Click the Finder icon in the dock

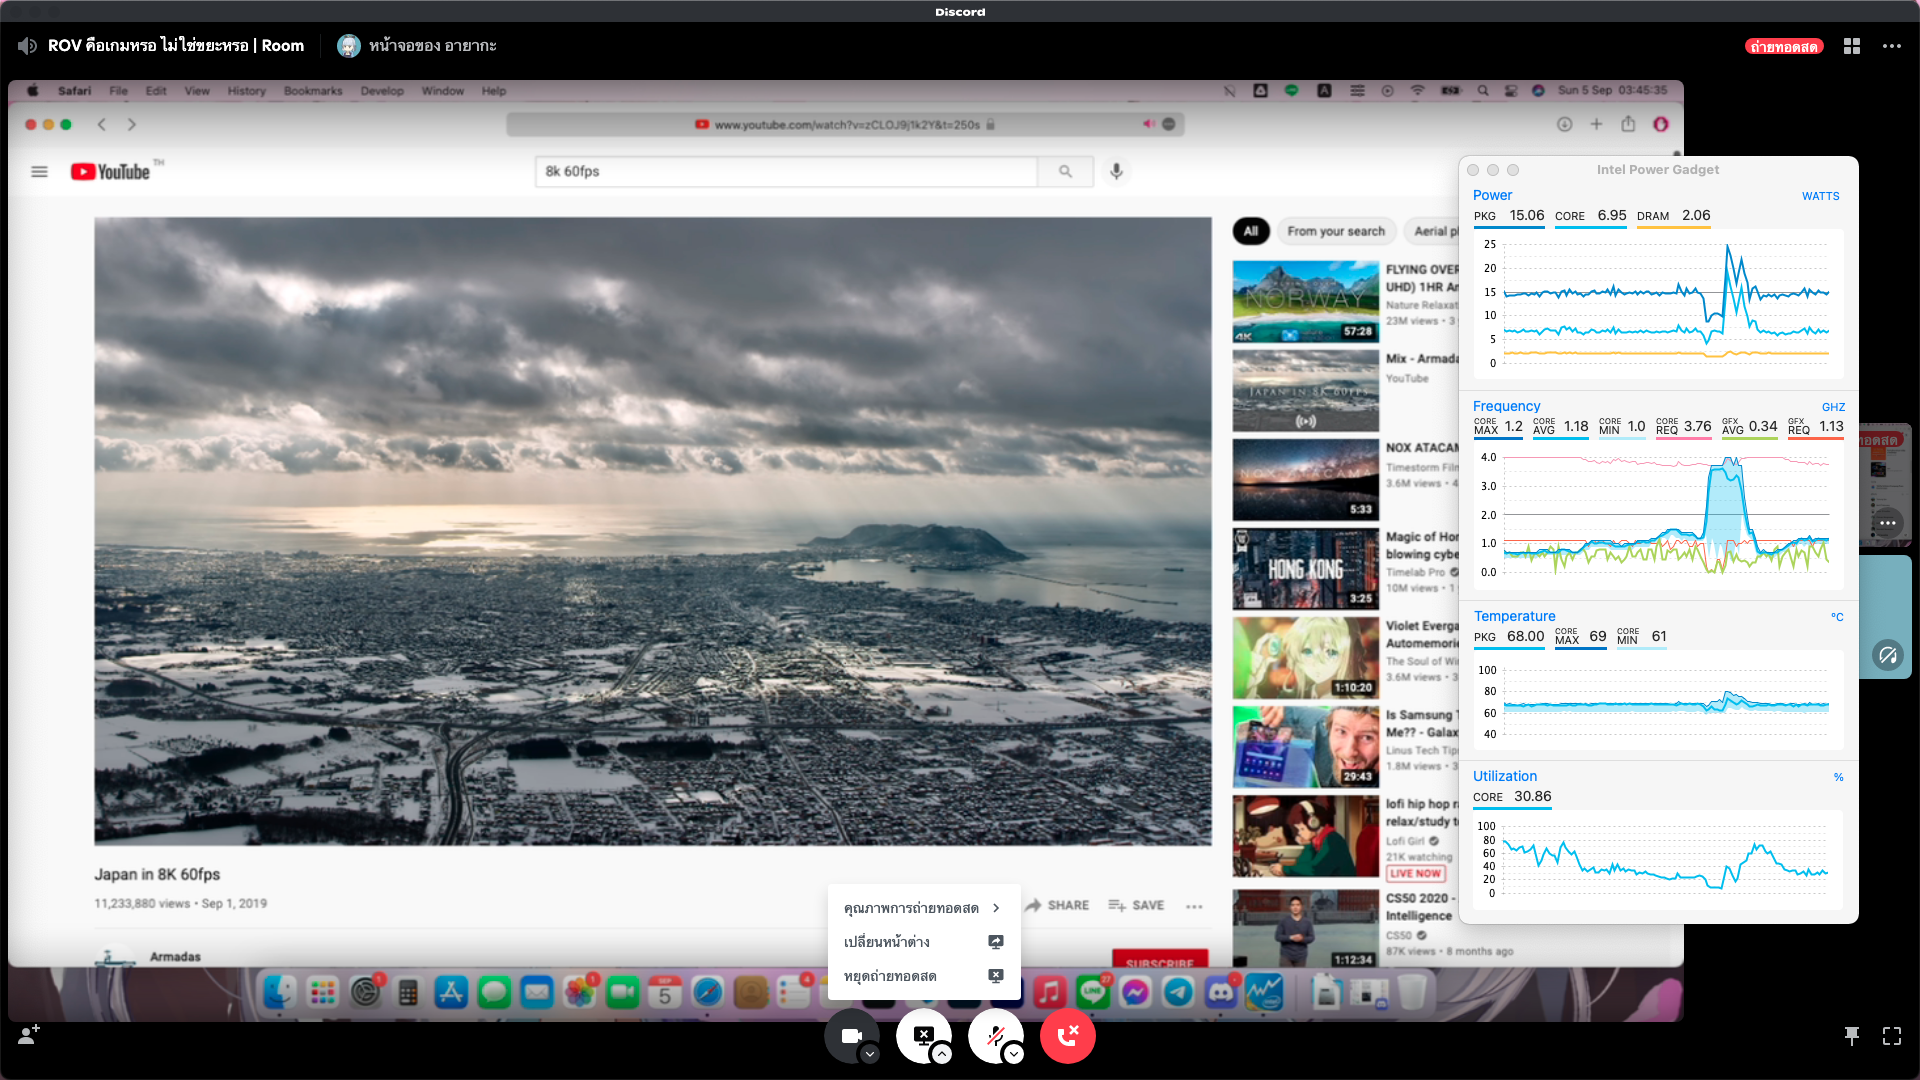pos(279,993)
